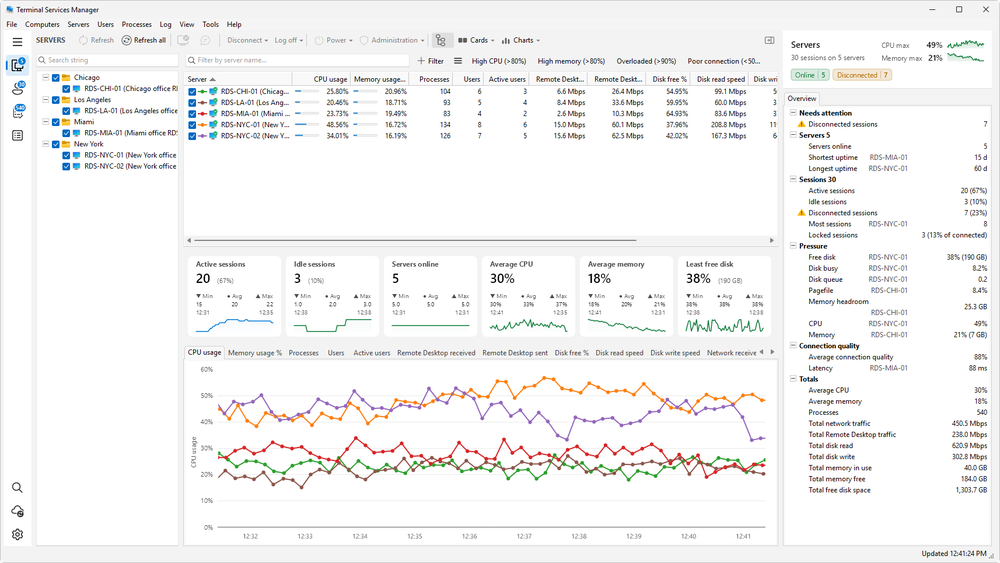Collapse the Pressure section in Overview
This screenshot has width=1000, height=563.
pos(793,246)
